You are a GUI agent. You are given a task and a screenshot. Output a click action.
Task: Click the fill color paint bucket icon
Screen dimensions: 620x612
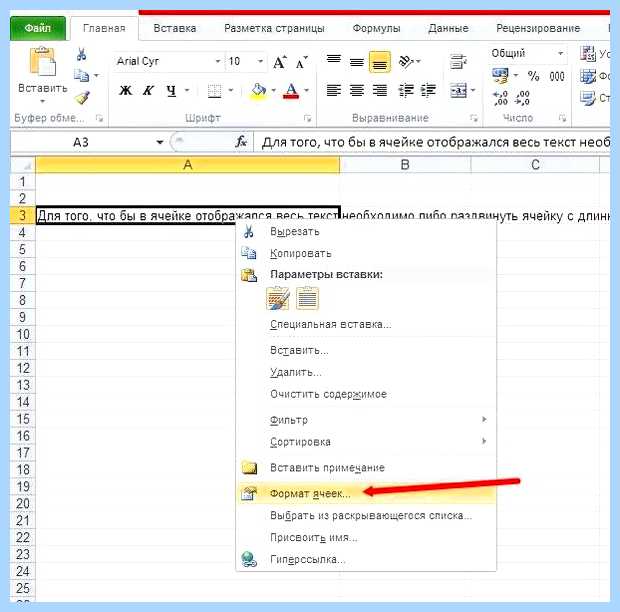(259, 91)
